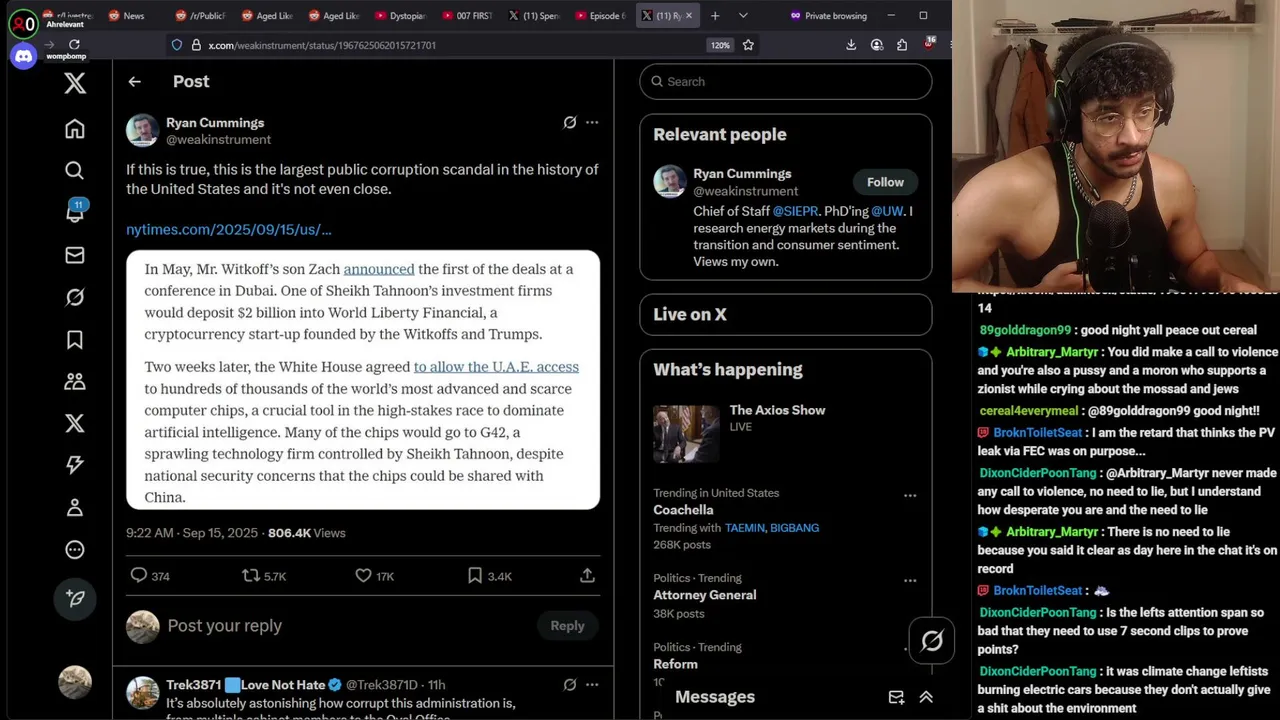Viewport: 1280px width, 720px height.
Task: Open the X logo home icon in sidebar
Action: tap(75, 83)
